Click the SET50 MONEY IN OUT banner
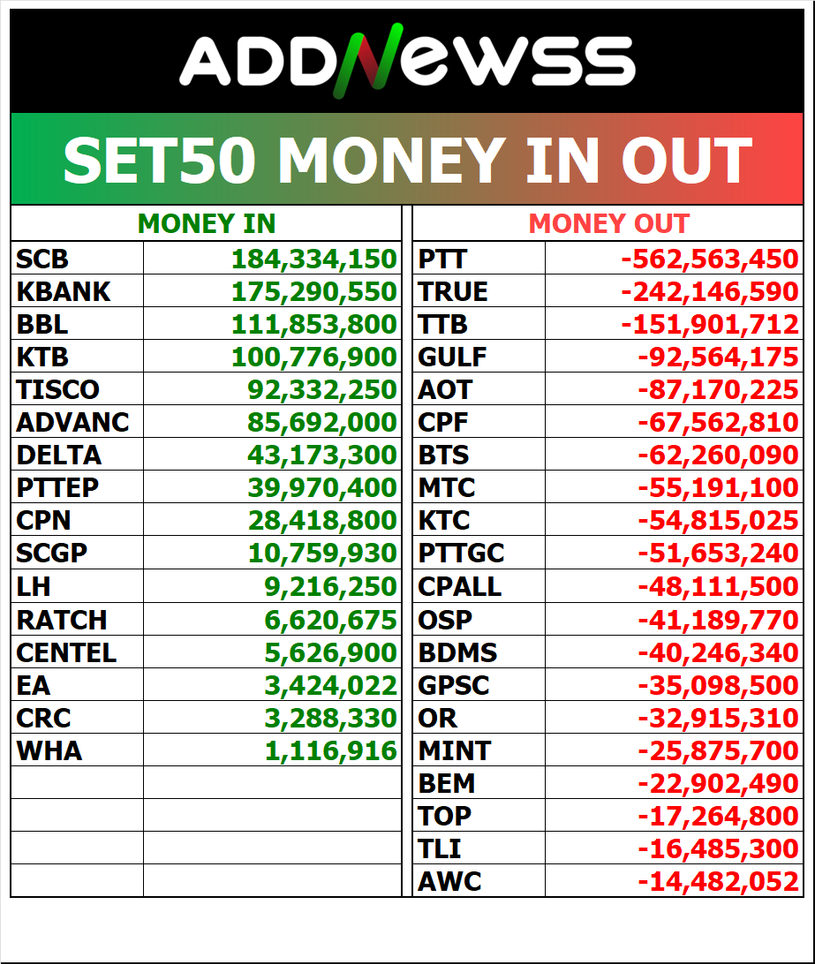Image resolution: width=815 pixels, height=964 pixels. [x=407, y=159]
